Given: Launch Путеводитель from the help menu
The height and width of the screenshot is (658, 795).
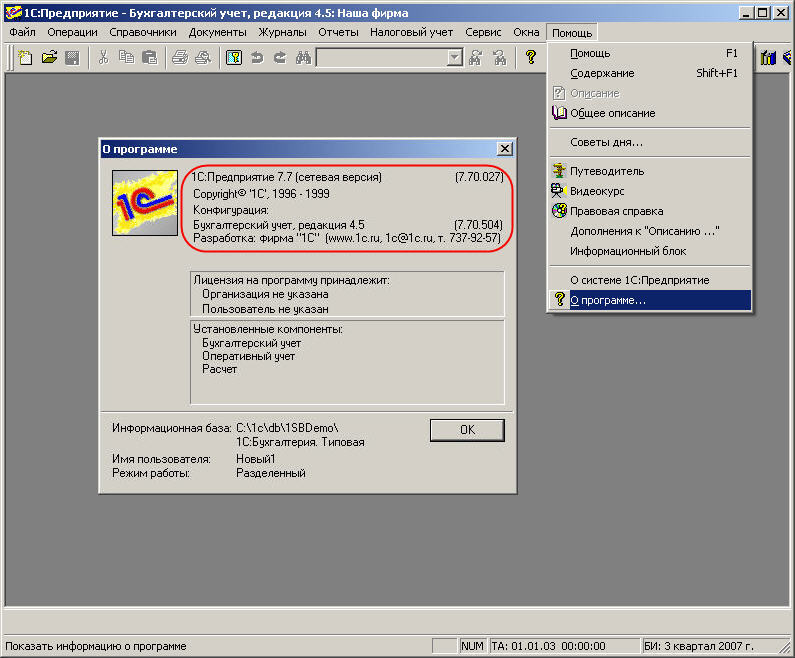Looking at the screenshot, I should click(x=650, y=171).
